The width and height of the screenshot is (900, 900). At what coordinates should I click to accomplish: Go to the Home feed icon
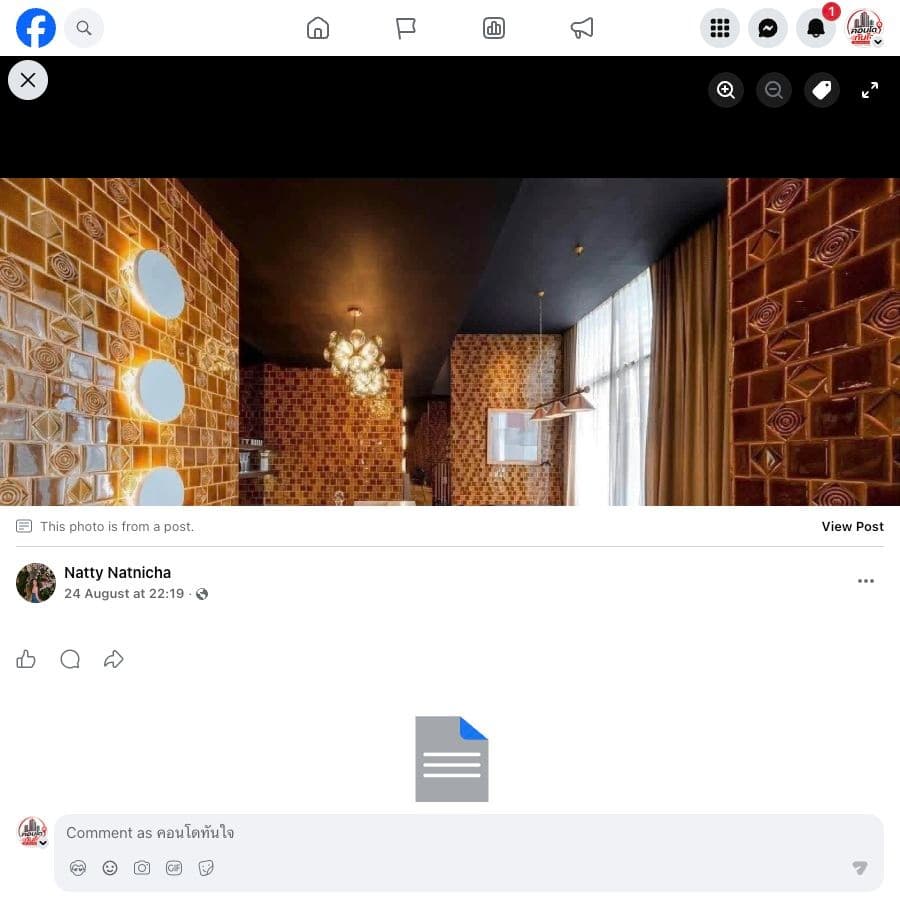click(x=317, y=28)
